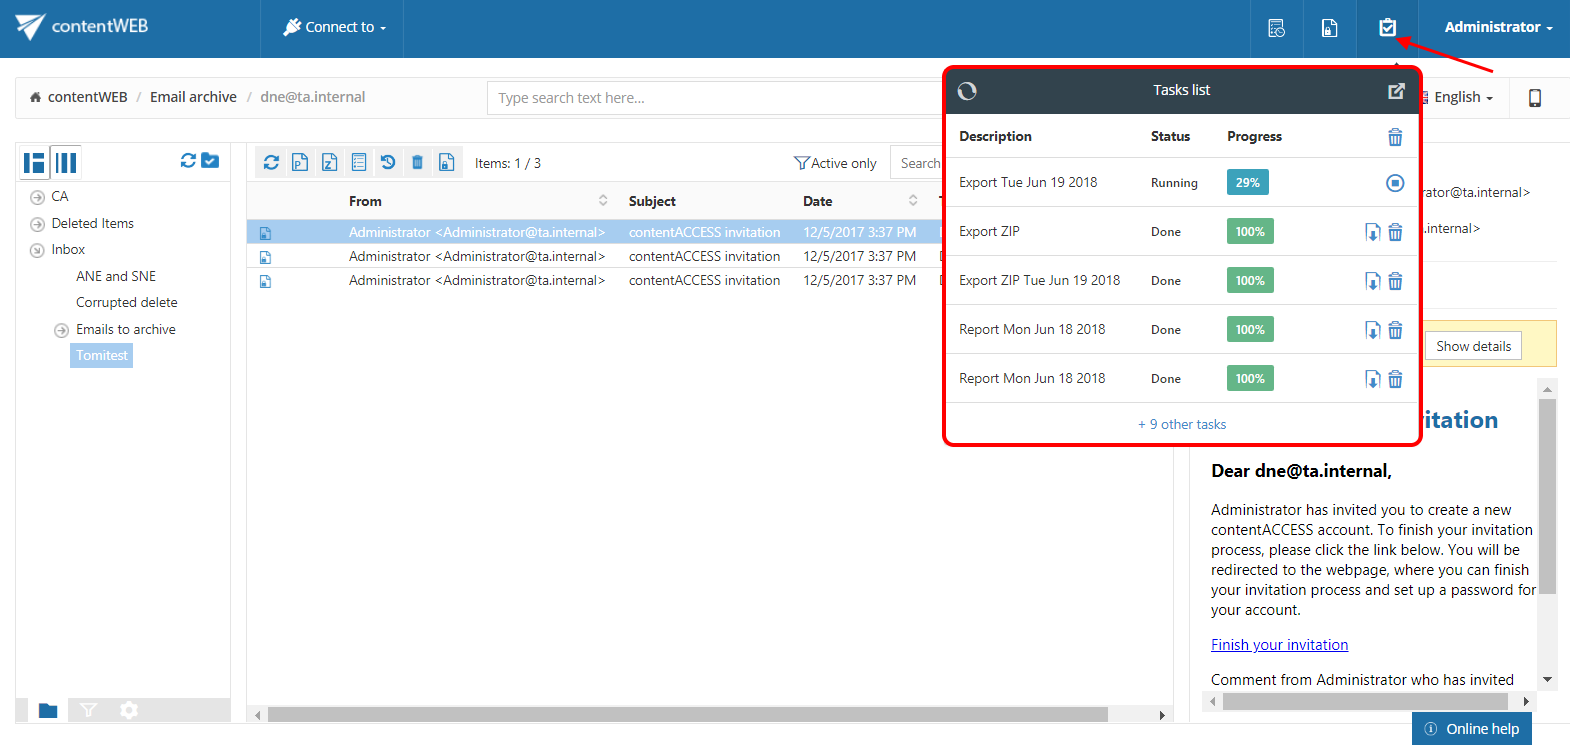Delete first Report Mon Jun 18 2018 task
The width and height of the screenshot is (1570, 745).
1395,330
